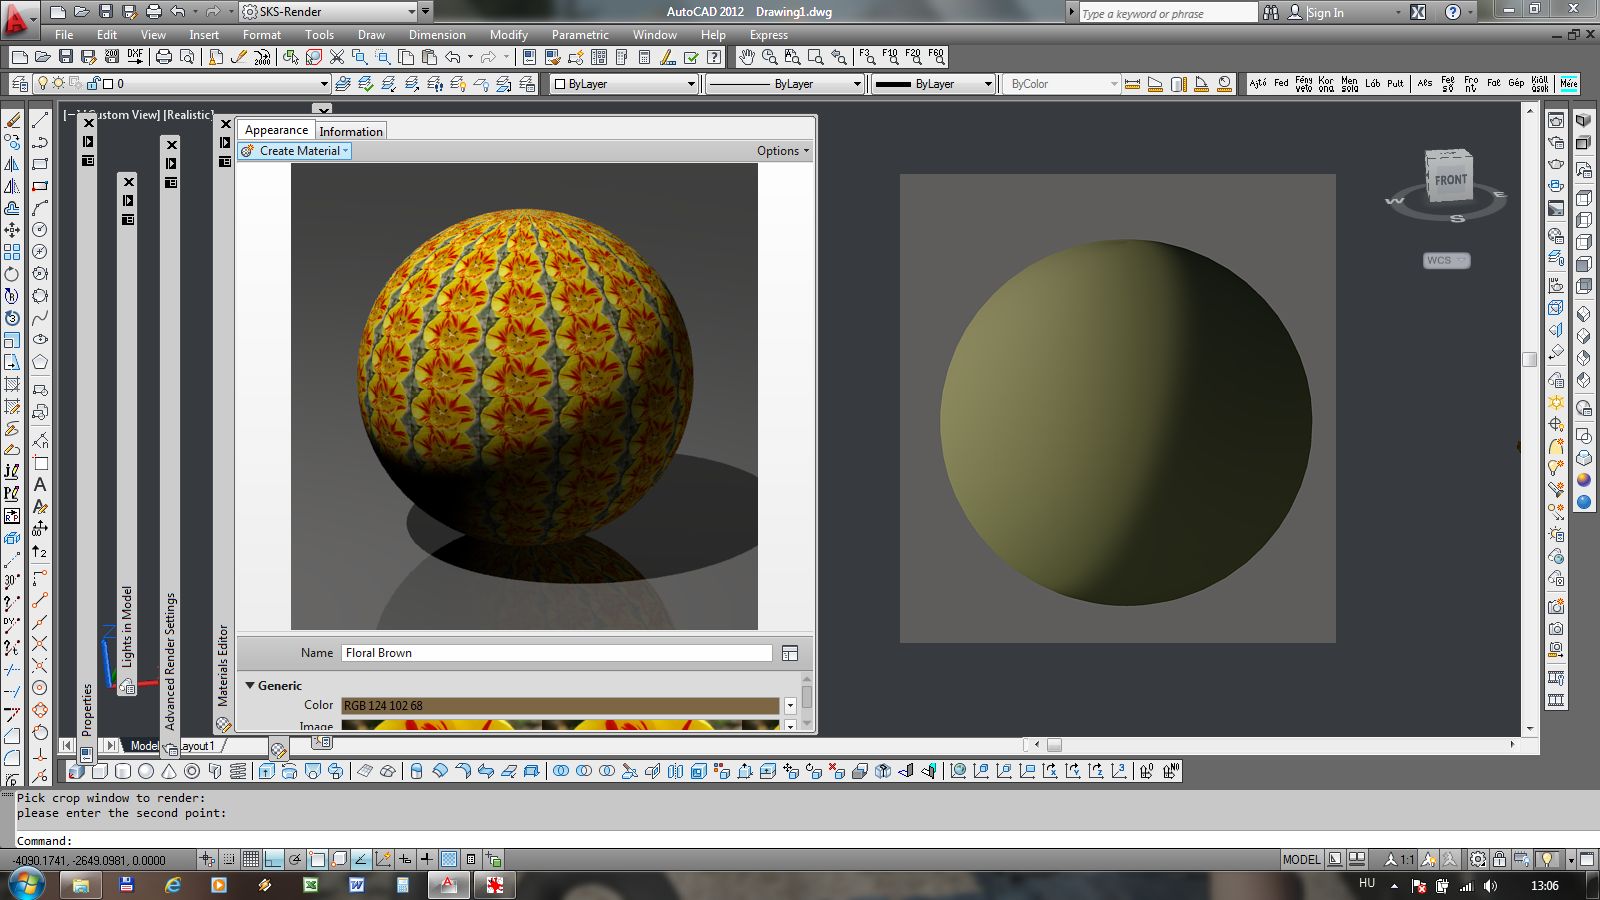Click the Floral Brown name field
Image resolution: width=1600 pixels, height=900 pixels.
557,653
